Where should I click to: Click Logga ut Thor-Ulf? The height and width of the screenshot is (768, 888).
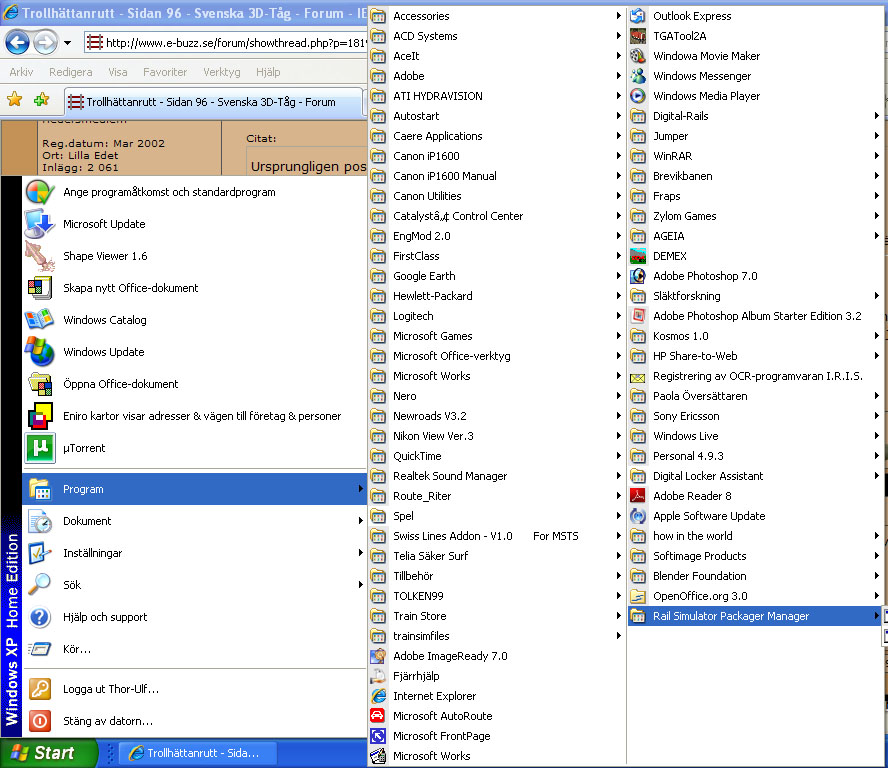(x=110, y=689)
